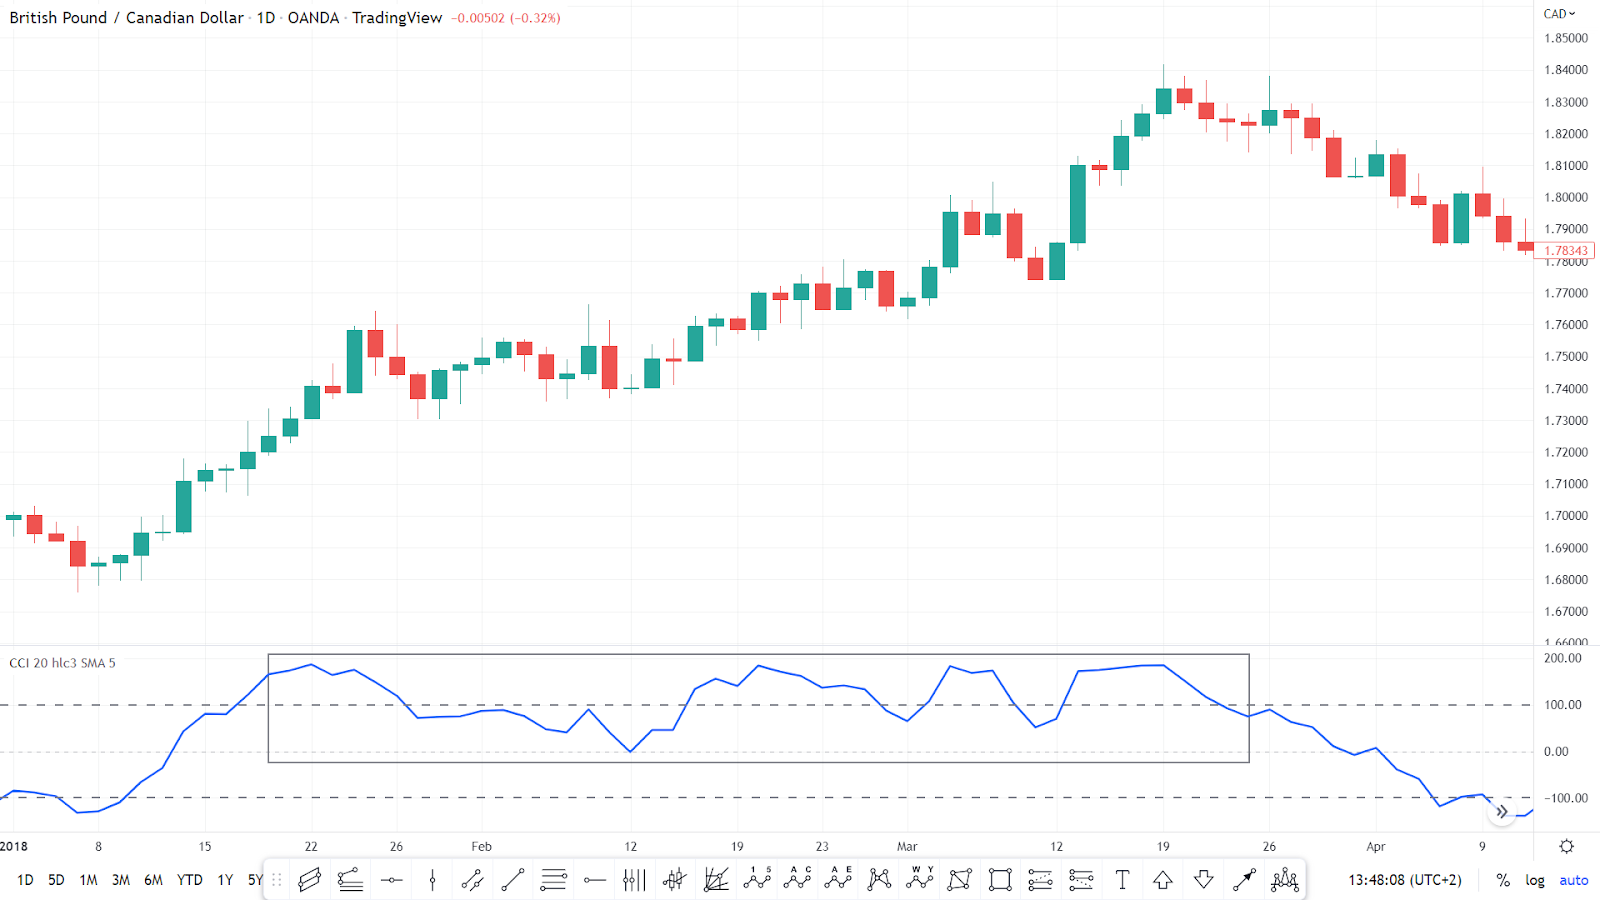
Task: Select the A-E triangle wave pattern tool
Action: 838,880
